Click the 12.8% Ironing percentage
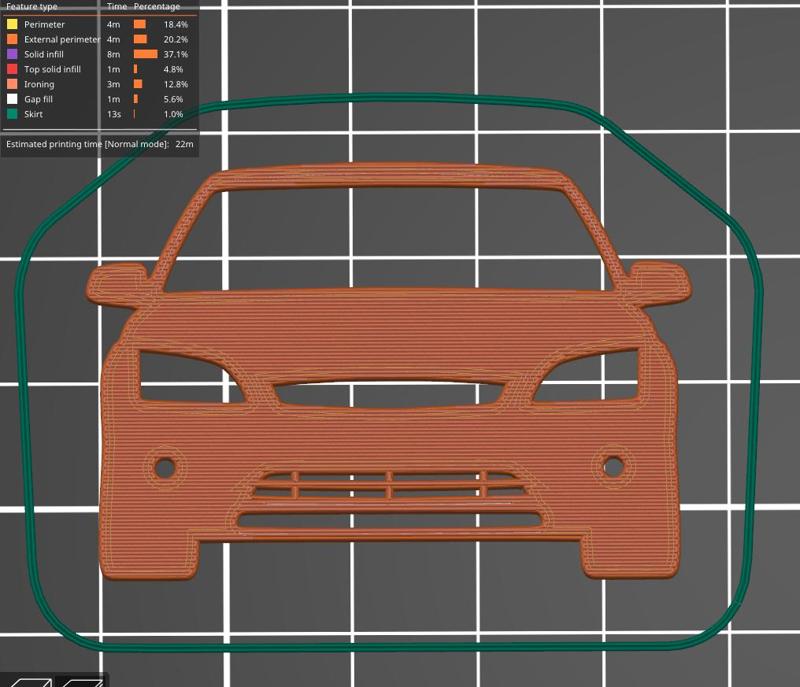The height and width of the screenshot is (687, 800). point(176,84)
